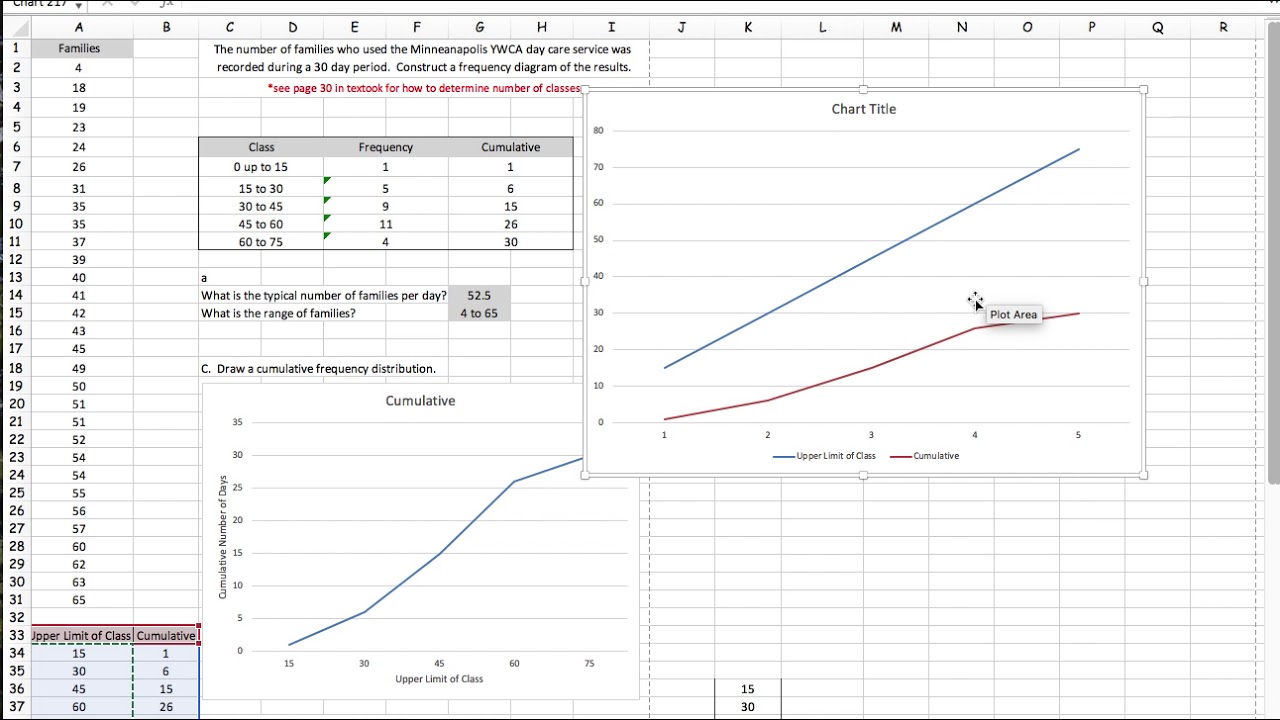Image resolution: width=1280 pixels, height=720 pixels.
Task: Click the 'Cumulative' title of the lower chart
Action: (x=420, y=401)
